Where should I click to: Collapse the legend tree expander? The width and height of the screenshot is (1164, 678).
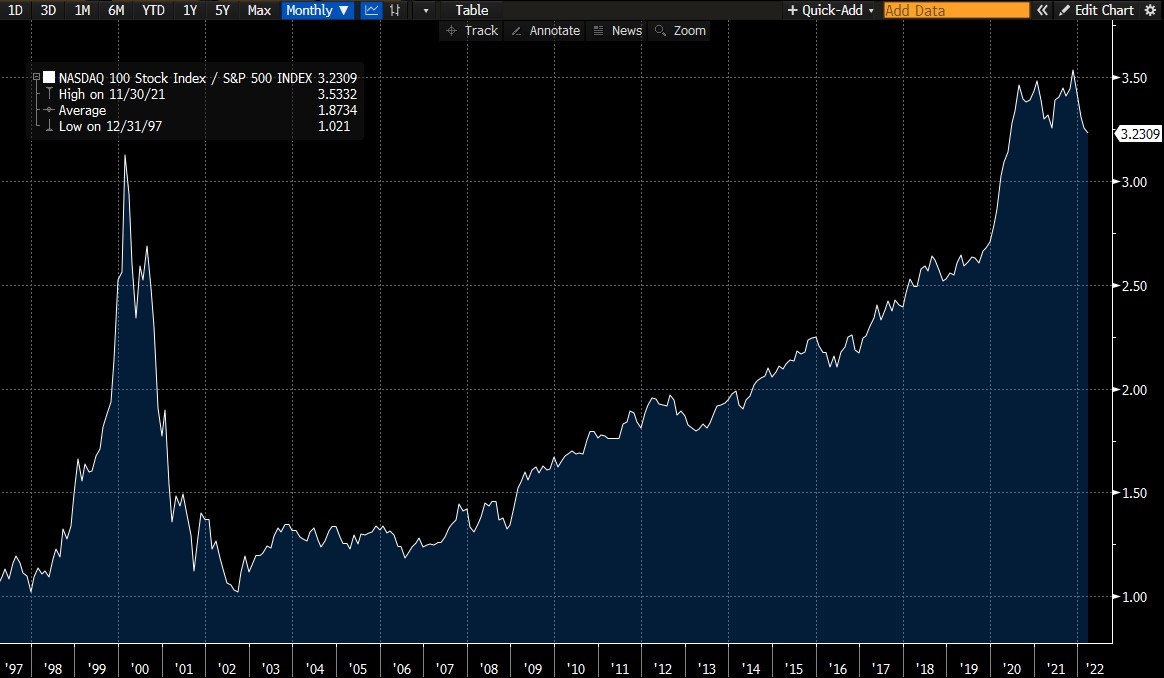tap(37, 77)
